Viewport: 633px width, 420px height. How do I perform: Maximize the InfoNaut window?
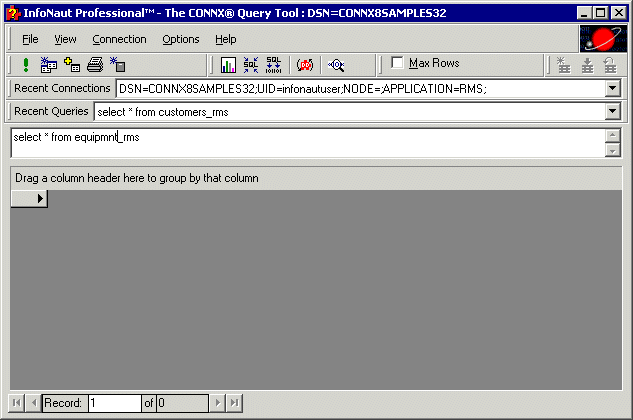tap(601, 13)
